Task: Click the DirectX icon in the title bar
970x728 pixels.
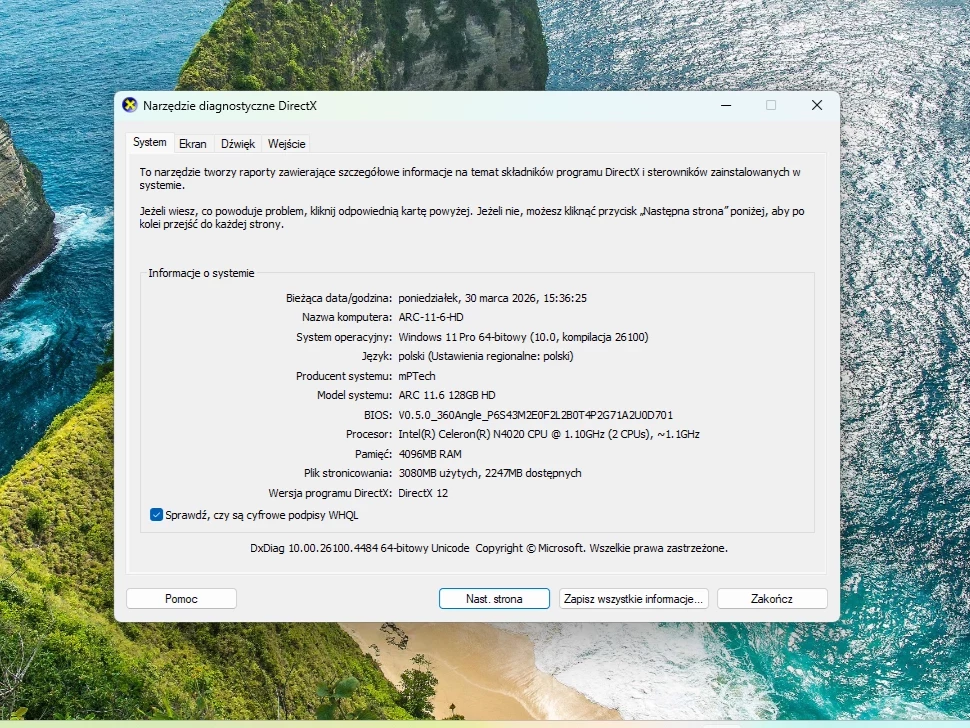Action: pyautogui.click(x=128, y=104)
